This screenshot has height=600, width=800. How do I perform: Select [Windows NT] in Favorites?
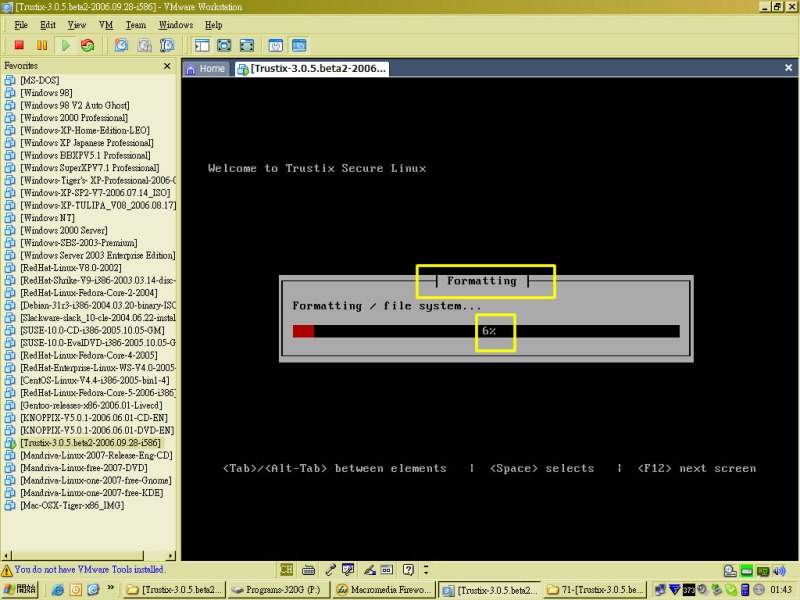pos(47,218)
